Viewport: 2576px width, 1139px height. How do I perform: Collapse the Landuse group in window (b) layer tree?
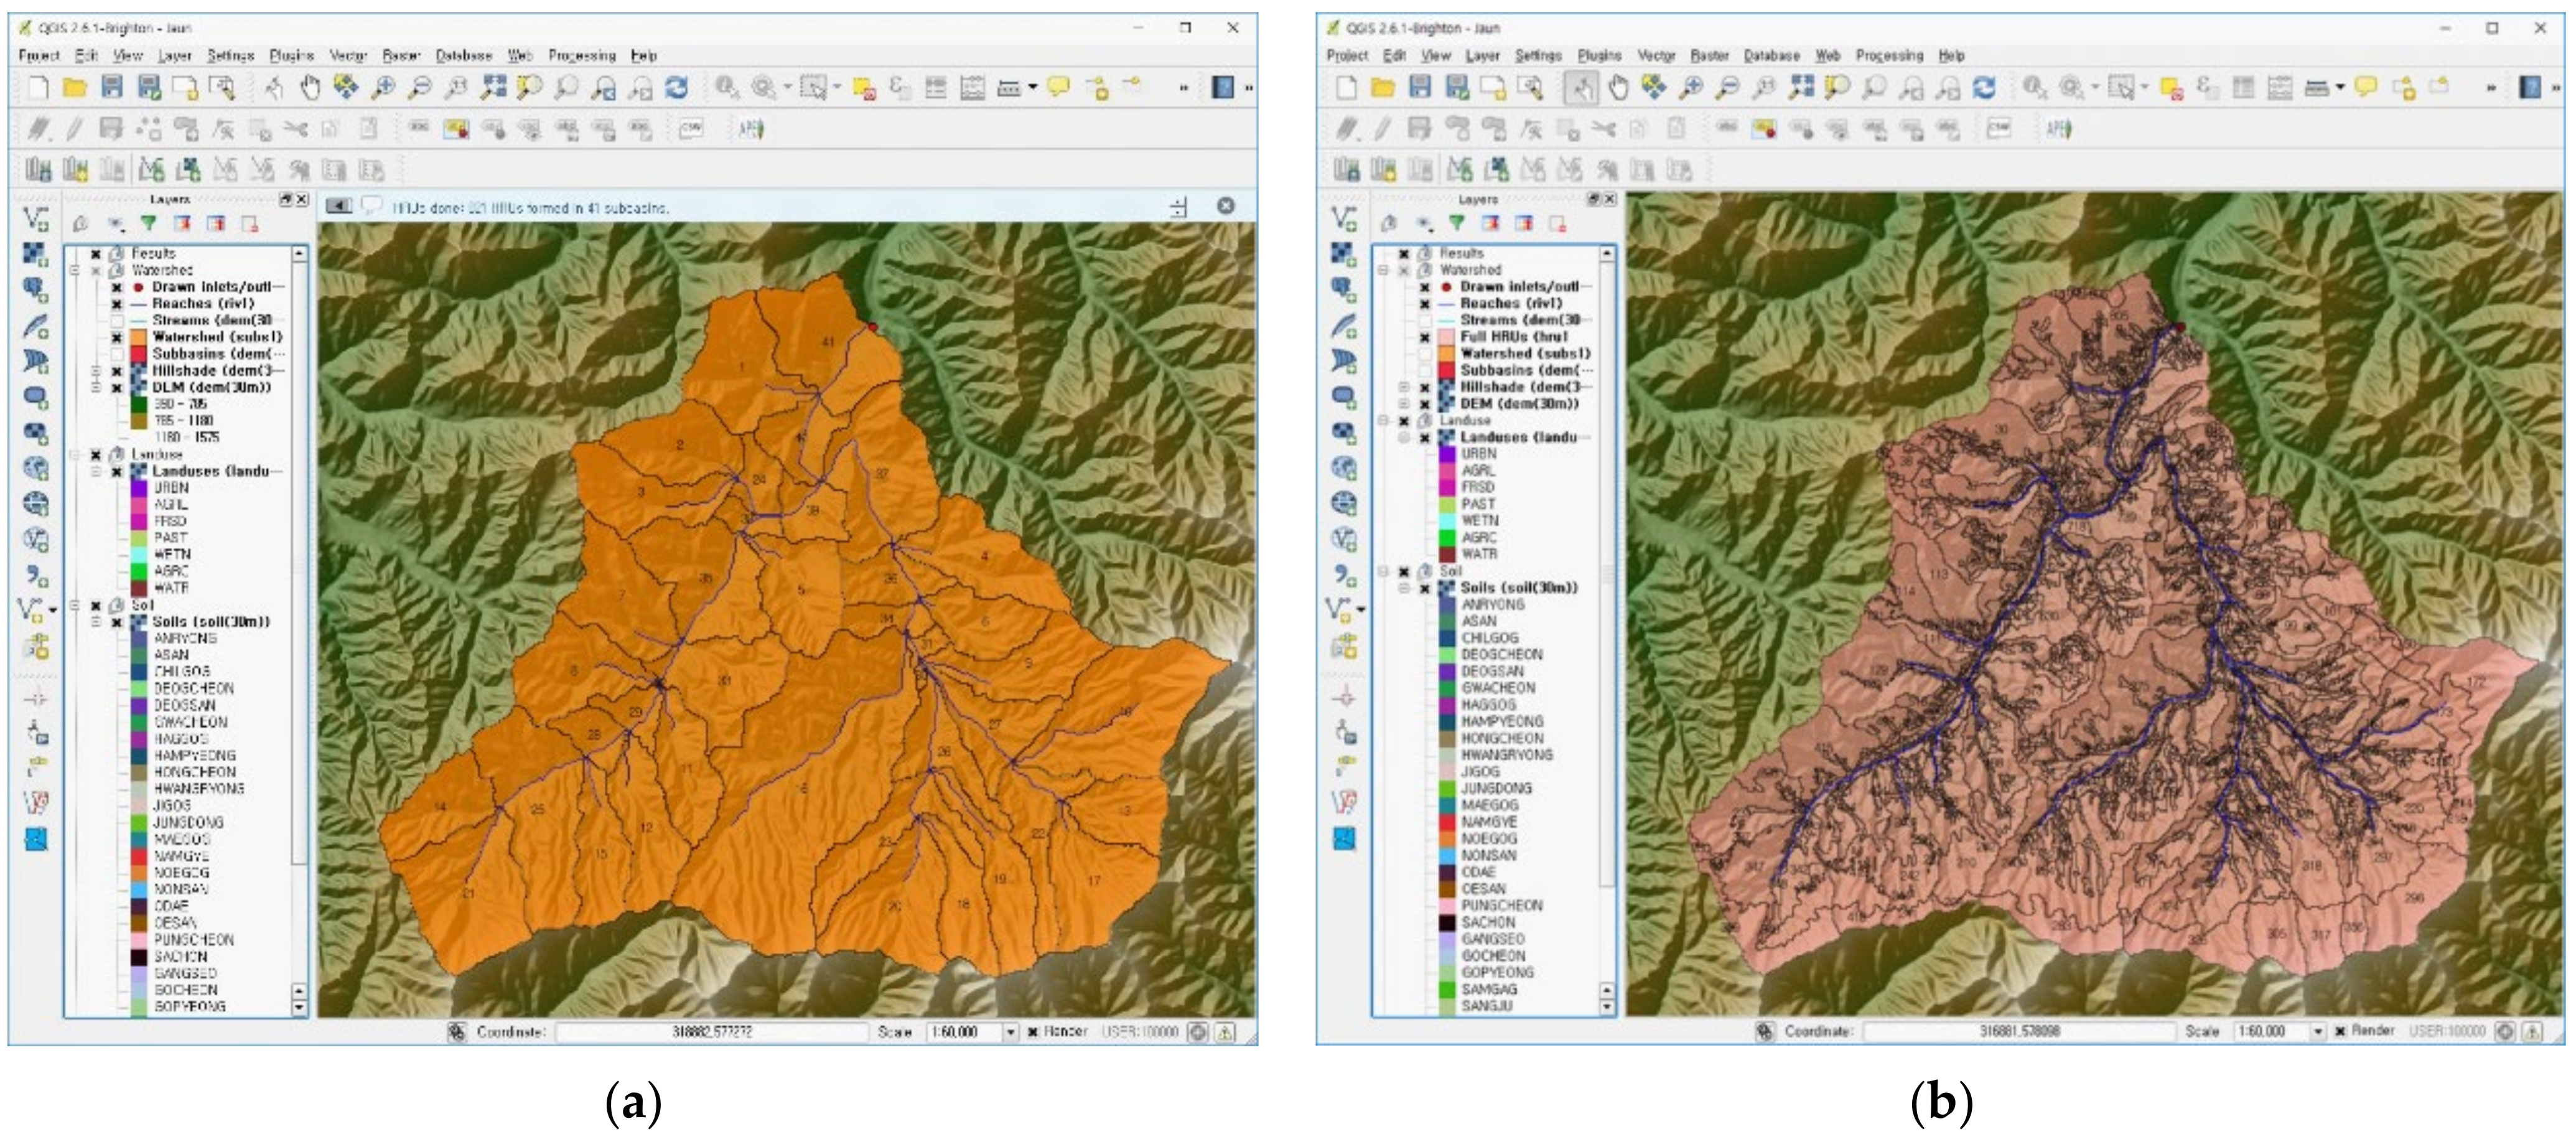point(1384,421)
